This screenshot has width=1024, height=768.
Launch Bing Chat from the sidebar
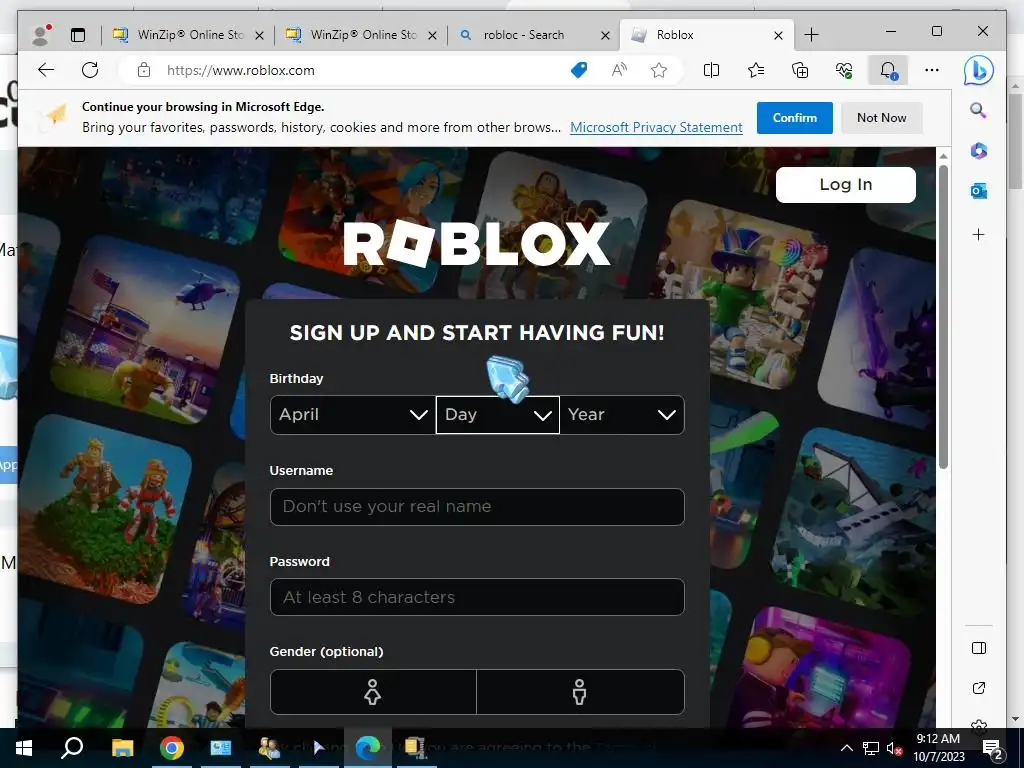pyautogui.click(x=978, y=71)
